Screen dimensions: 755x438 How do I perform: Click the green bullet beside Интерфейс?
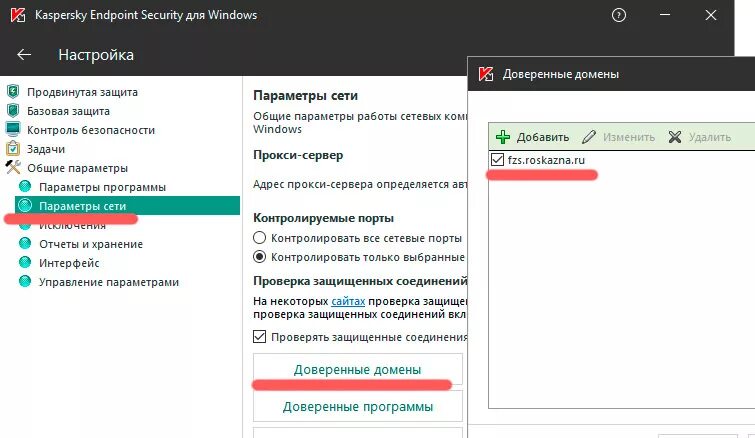pos(25,262)
